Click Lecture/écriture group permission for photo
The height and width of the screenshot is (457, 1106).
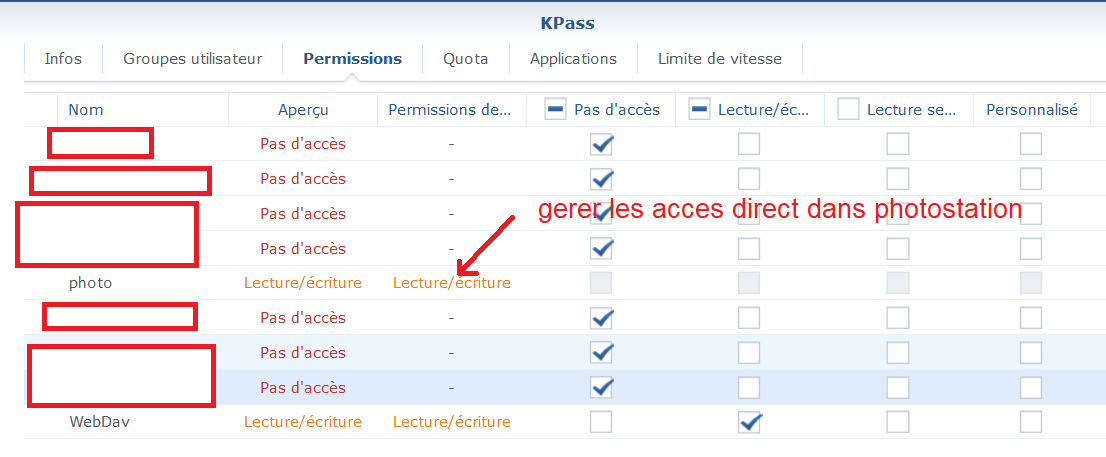(x=451, y=283)
